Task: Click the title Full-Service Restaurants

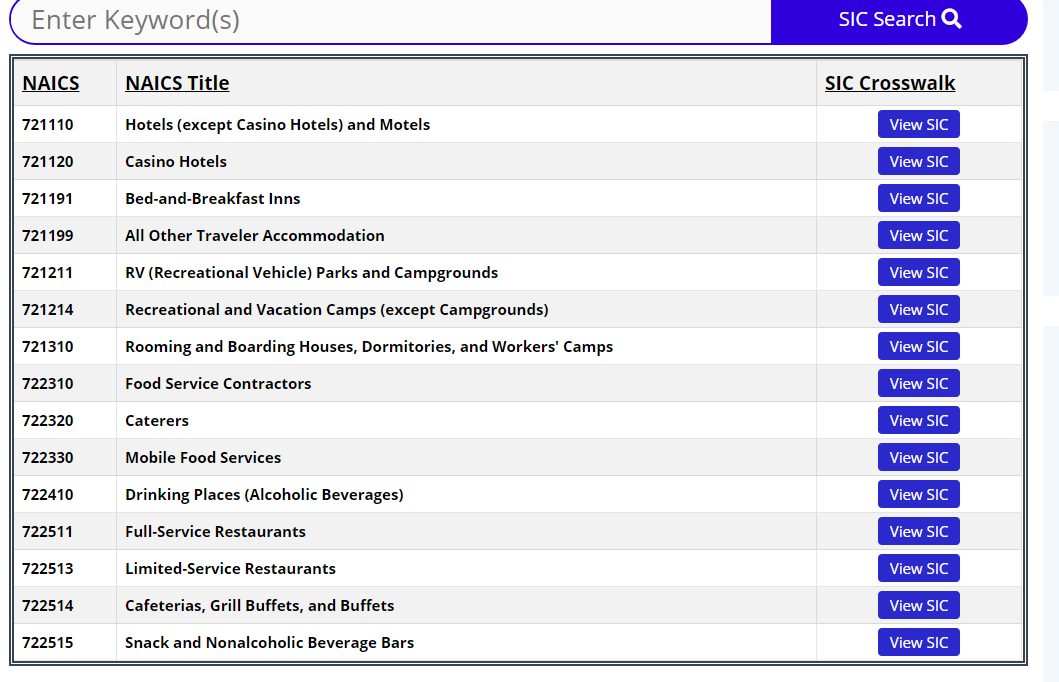Action: coord(215,532)
